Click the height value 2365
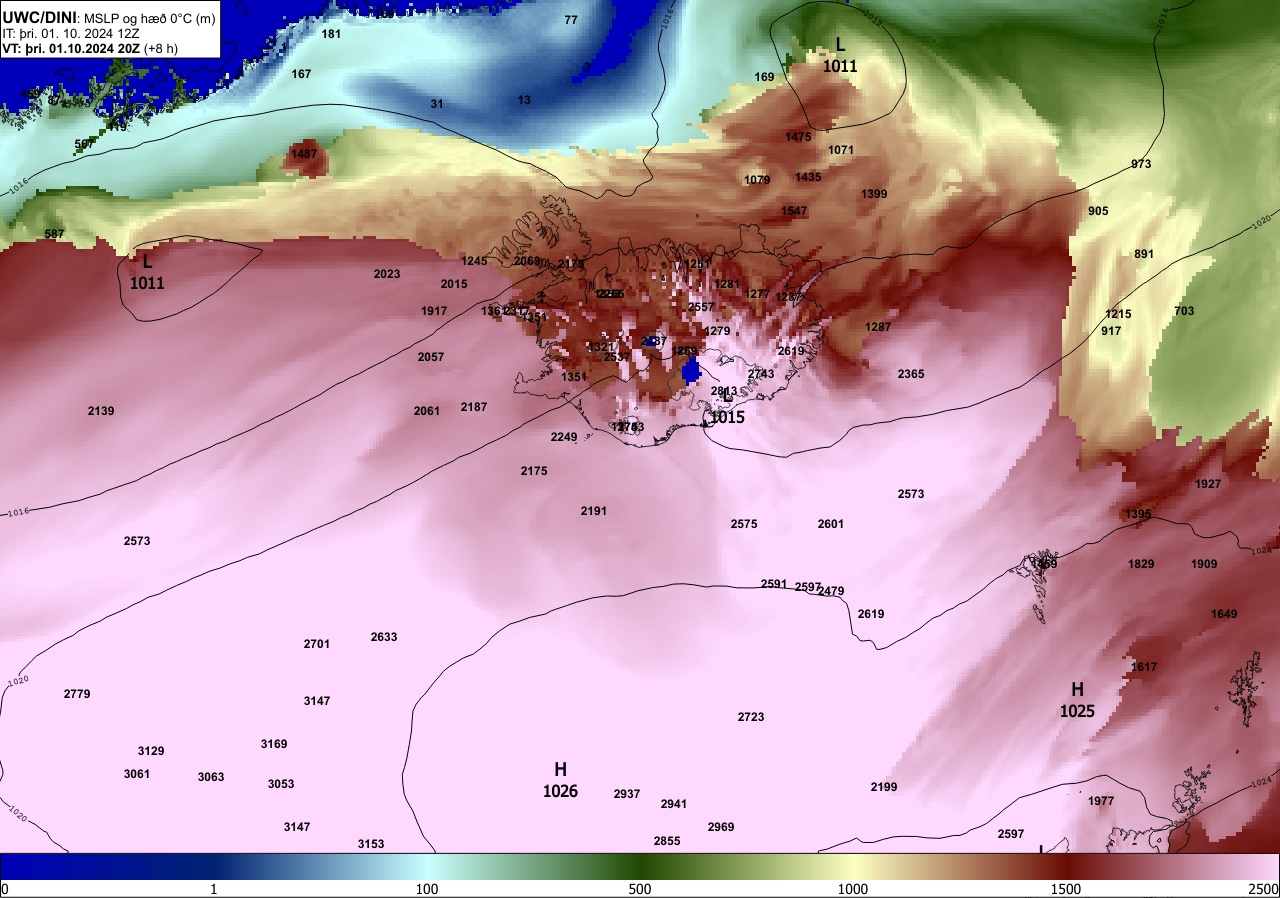1280x898 pixels. (911, 374)
